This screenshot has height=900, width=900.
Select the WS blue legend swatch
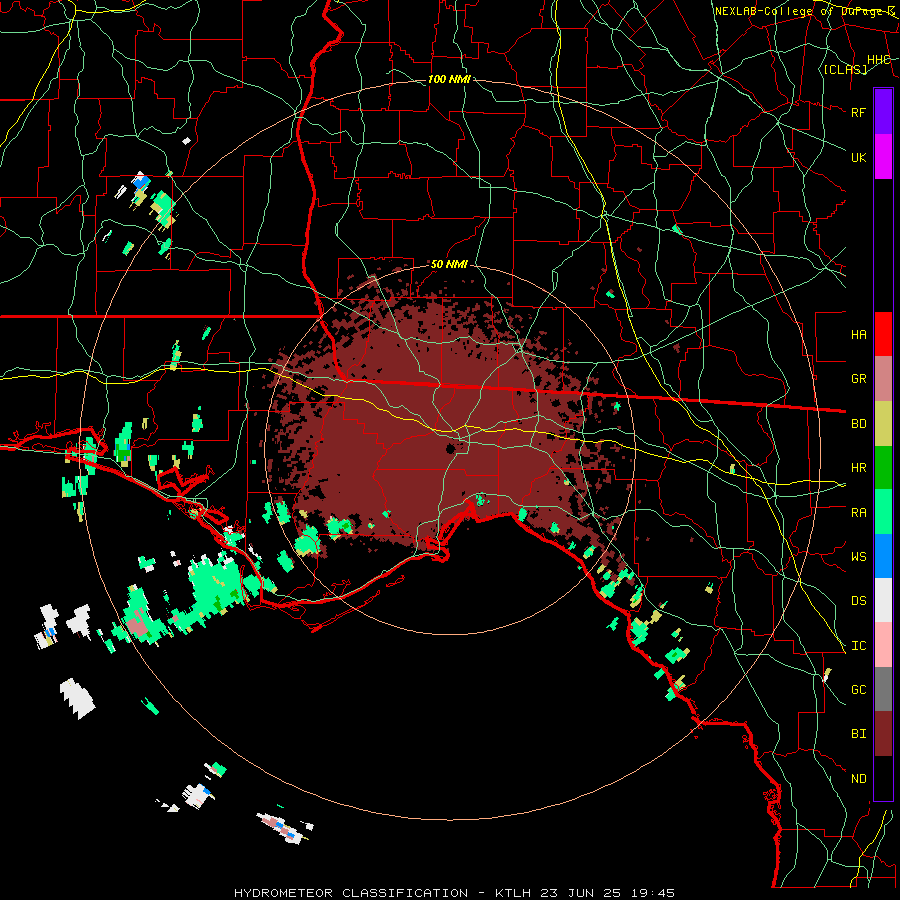tap(883, 556)
